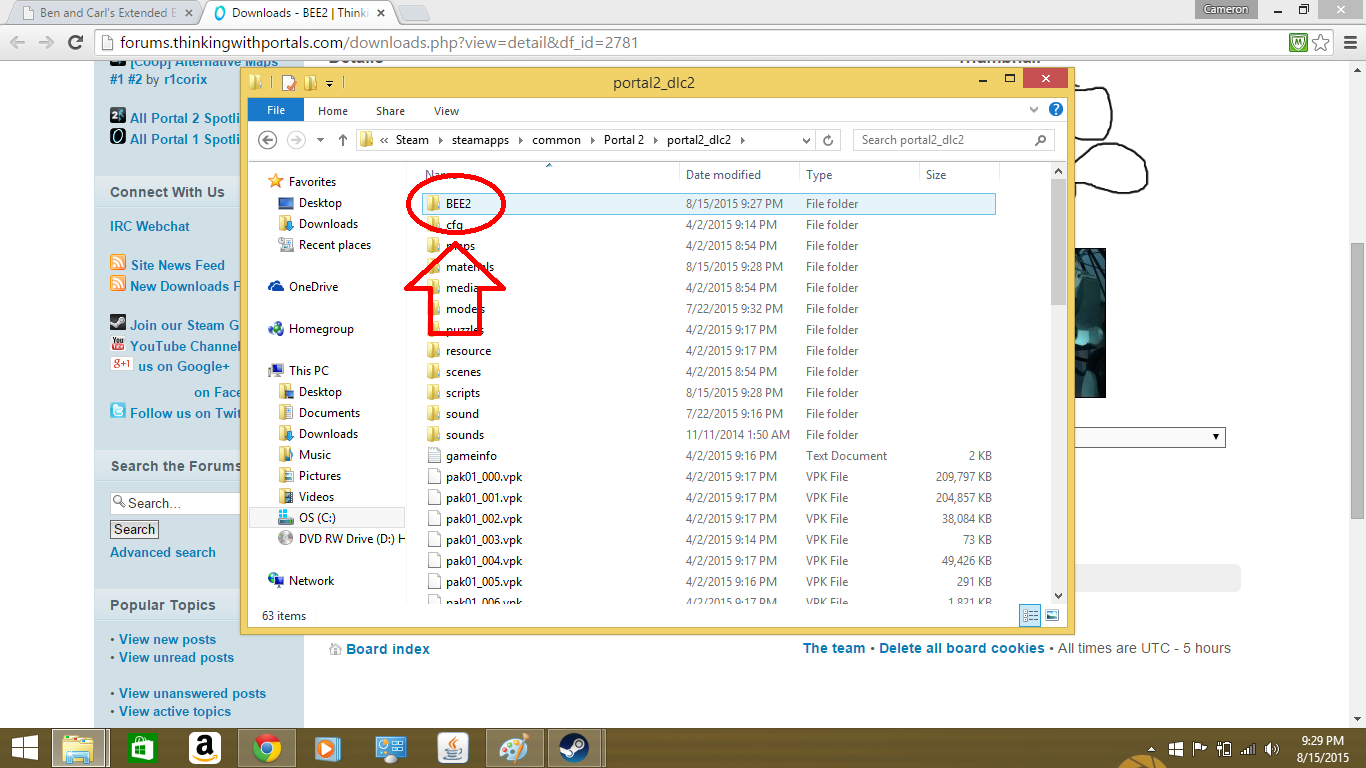Select the gameinfo text document

tap(472, 456)
